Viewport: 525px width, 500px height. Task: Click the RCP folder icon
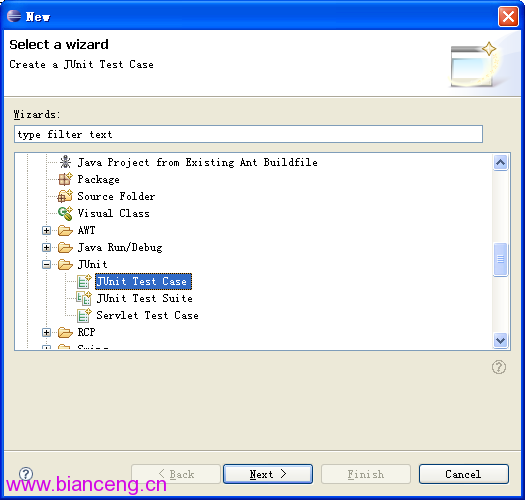(x=65, y=333)
